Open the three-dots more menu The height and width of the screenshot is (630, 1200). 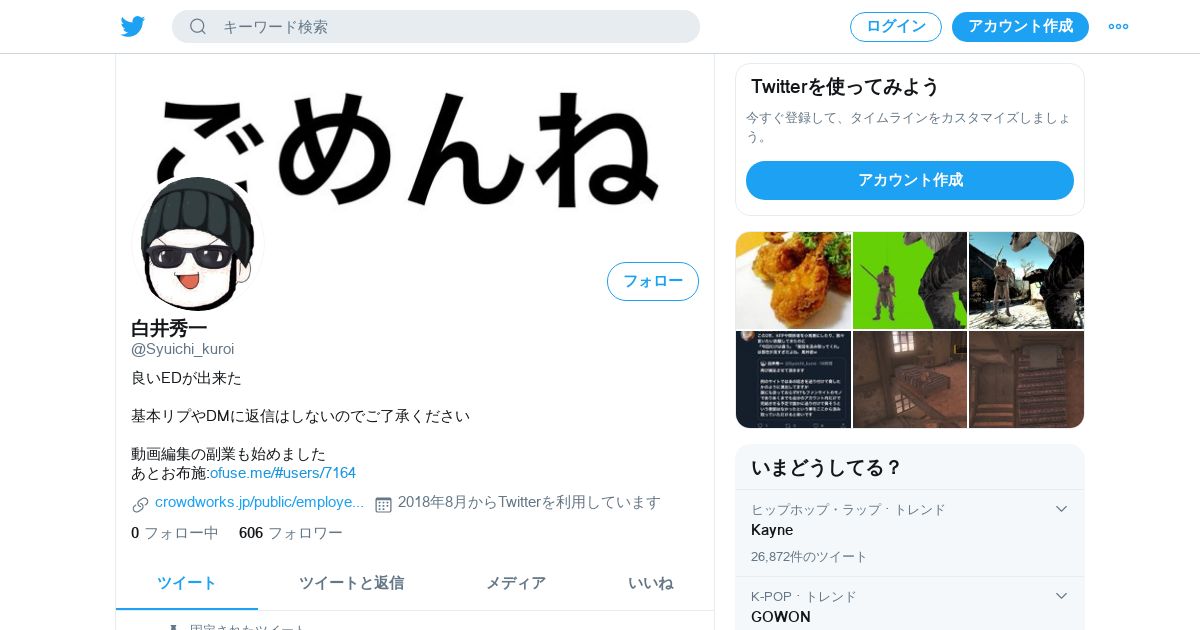click(x=1118, y=26)
